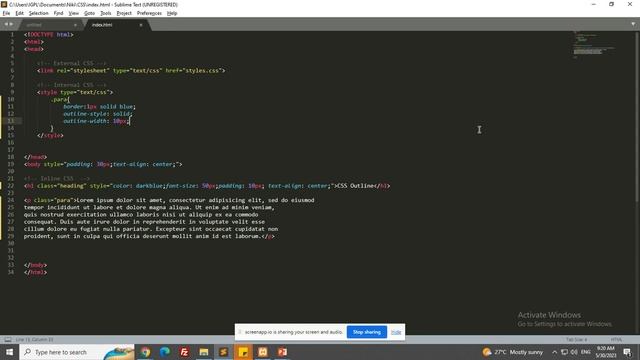
Task: Click line number 13 in gutter
Action: (x=11, y=121)
